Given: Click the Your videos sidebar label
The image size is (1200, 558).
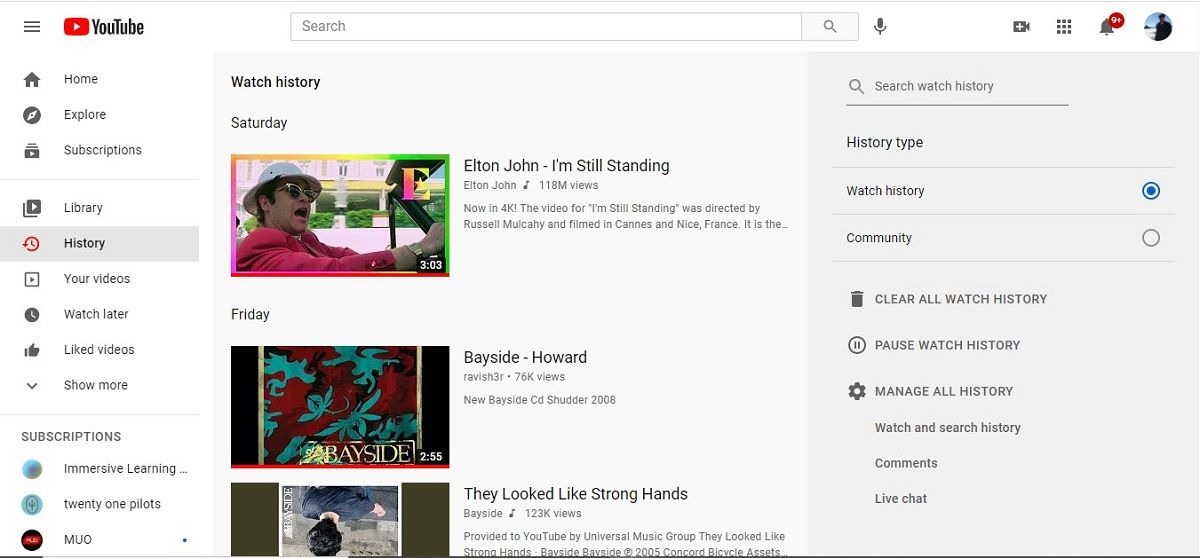Looking at the screenshot, I should click(x=97, y=279).
